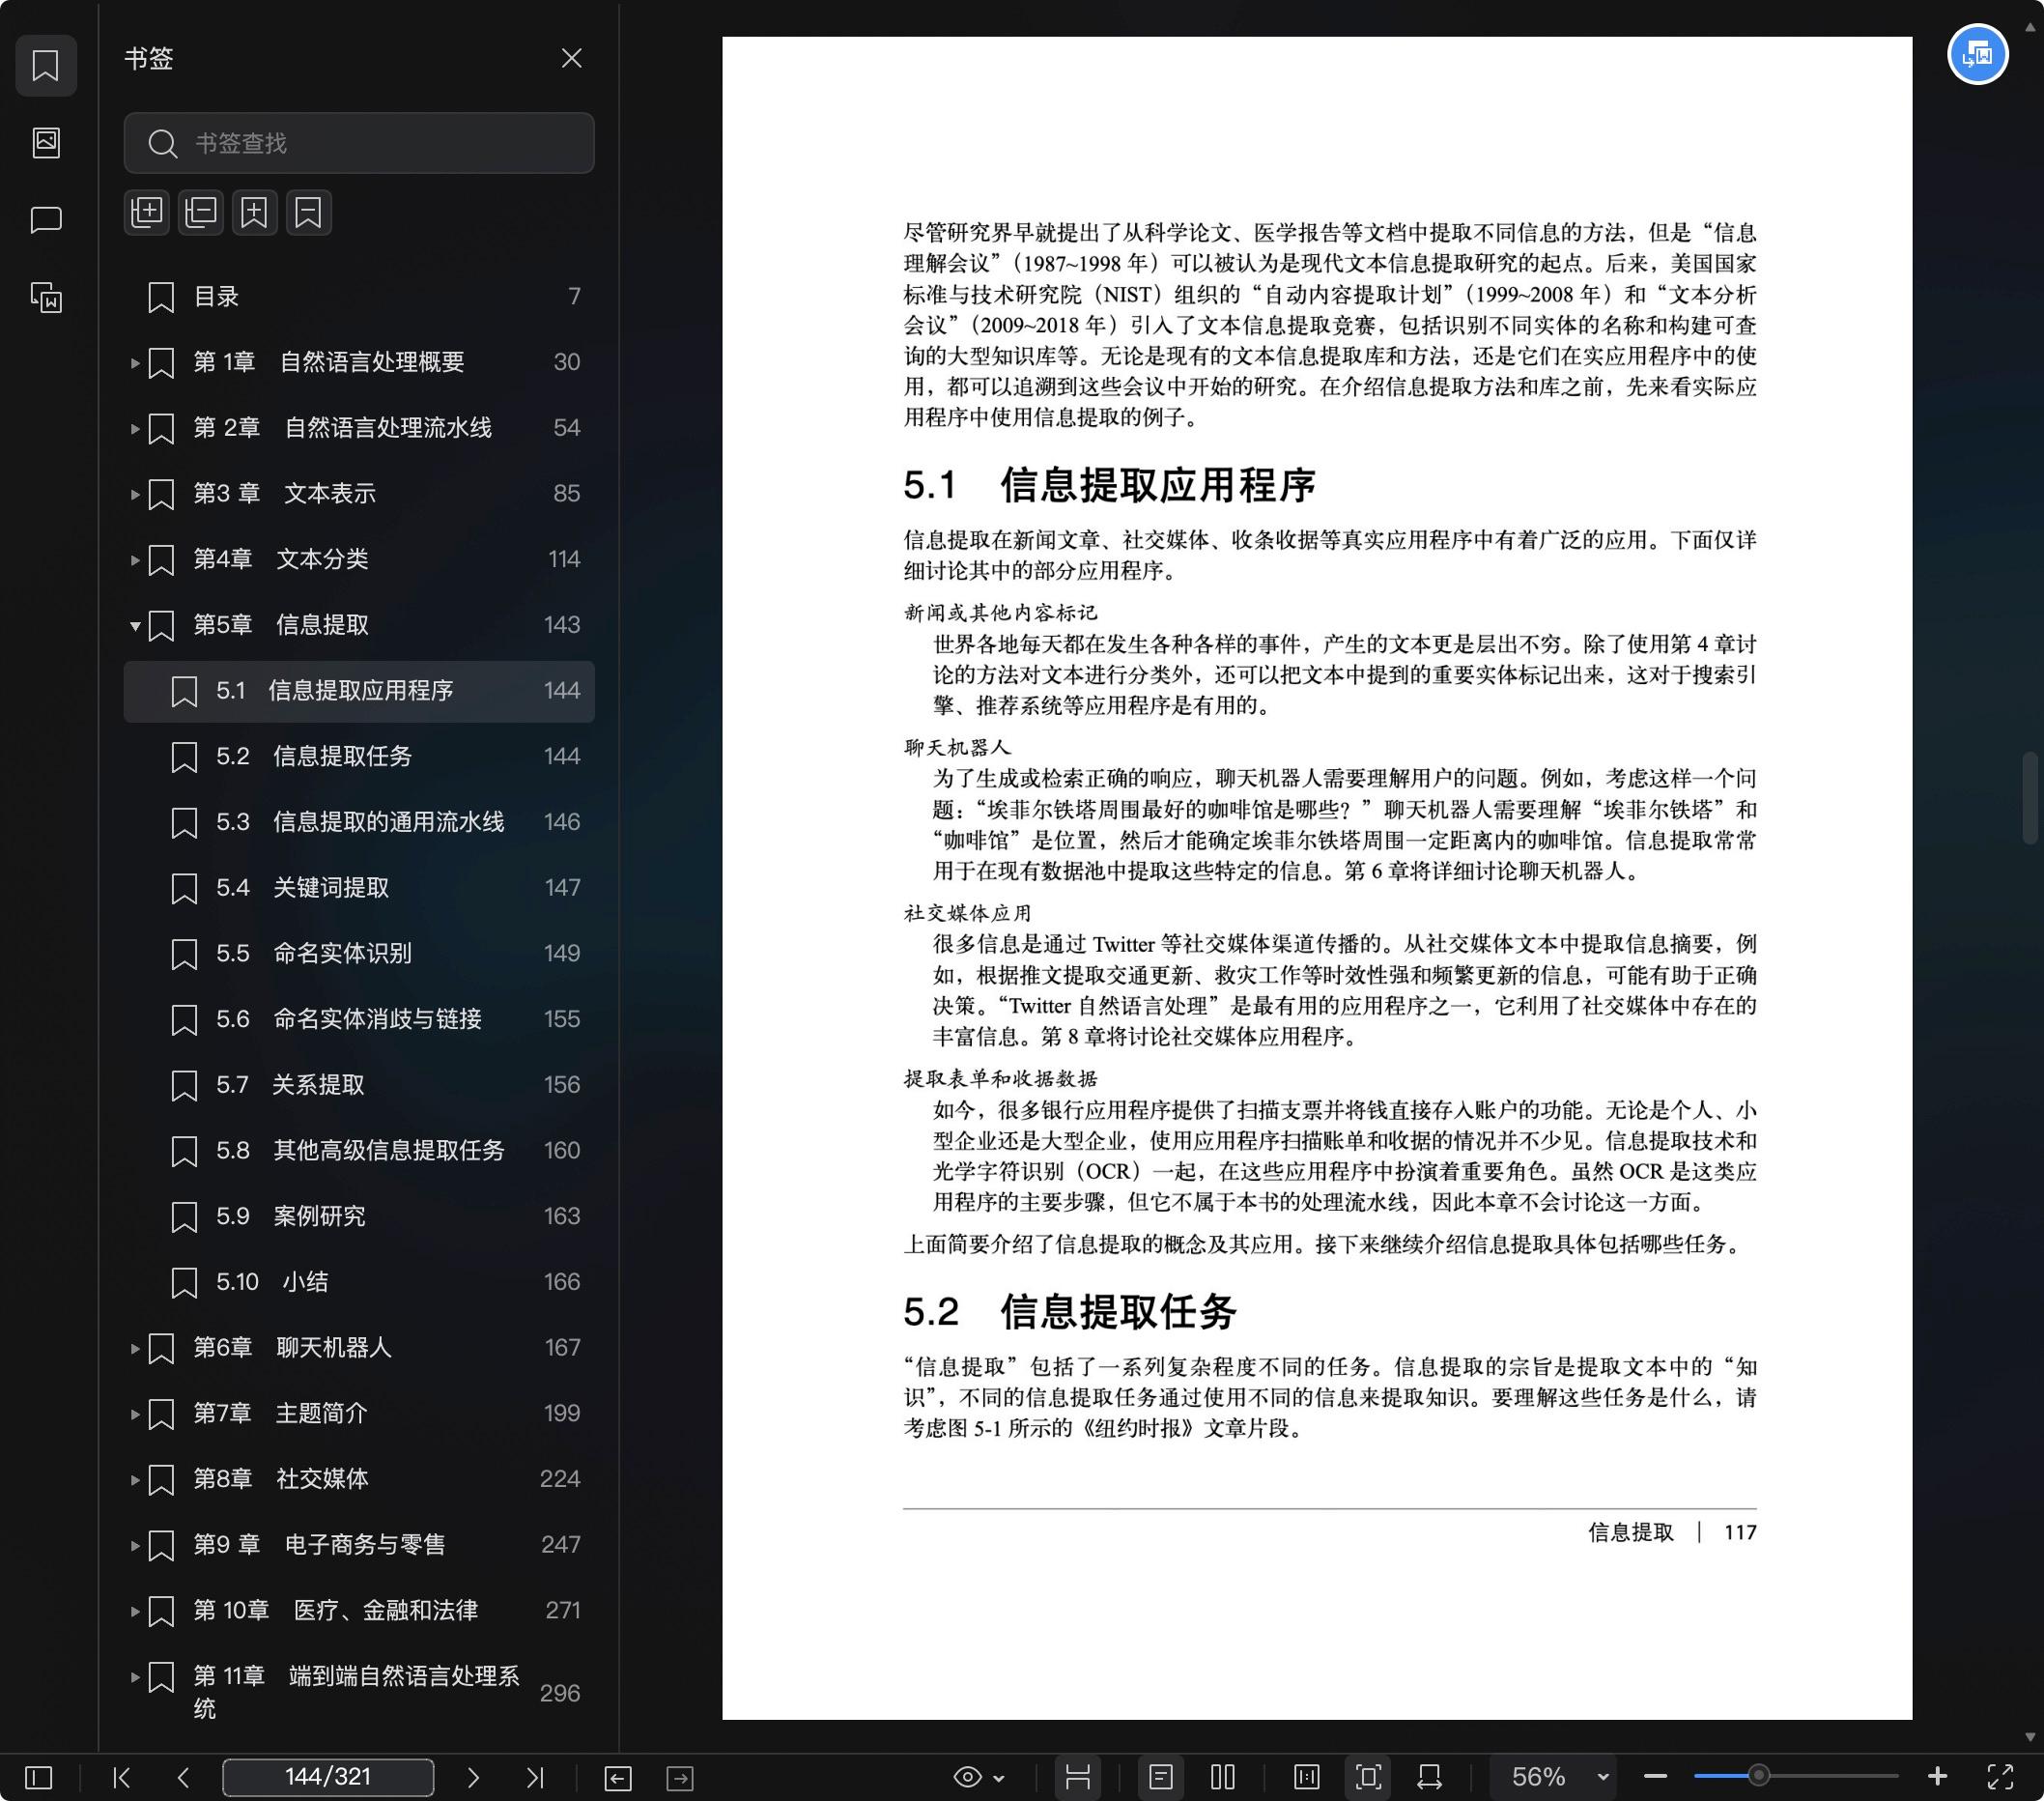This screenshot has height=1801, width=2044.
Task: Open the eye view mode dropdown
Action: (x=978, y=1777)
